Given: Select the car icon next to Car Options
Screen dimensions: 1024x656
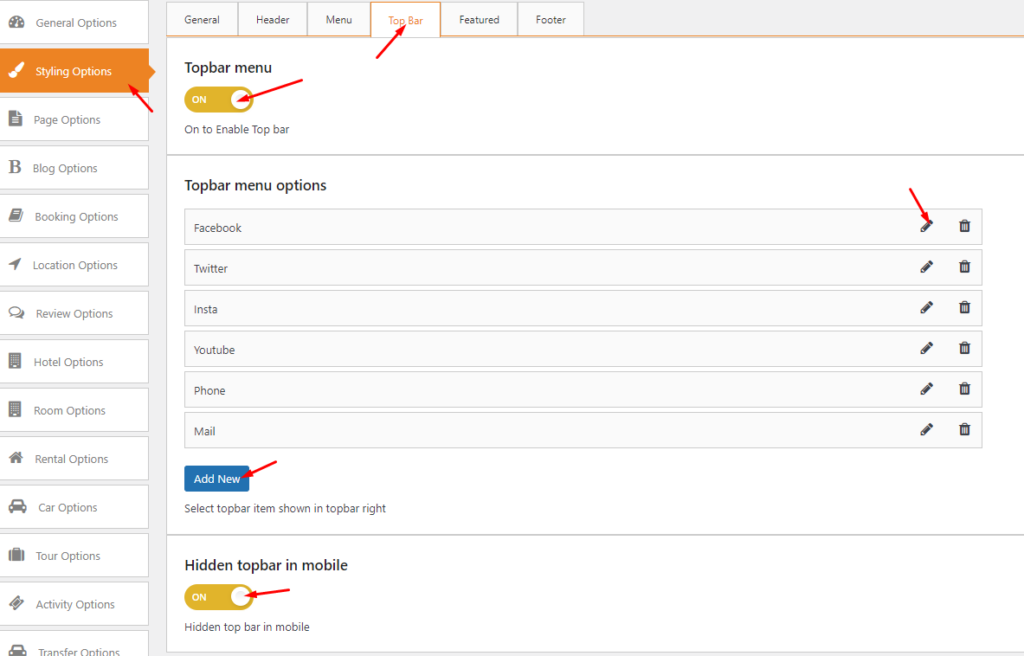Looking at the screenshot, I should [x=19, y=506].
